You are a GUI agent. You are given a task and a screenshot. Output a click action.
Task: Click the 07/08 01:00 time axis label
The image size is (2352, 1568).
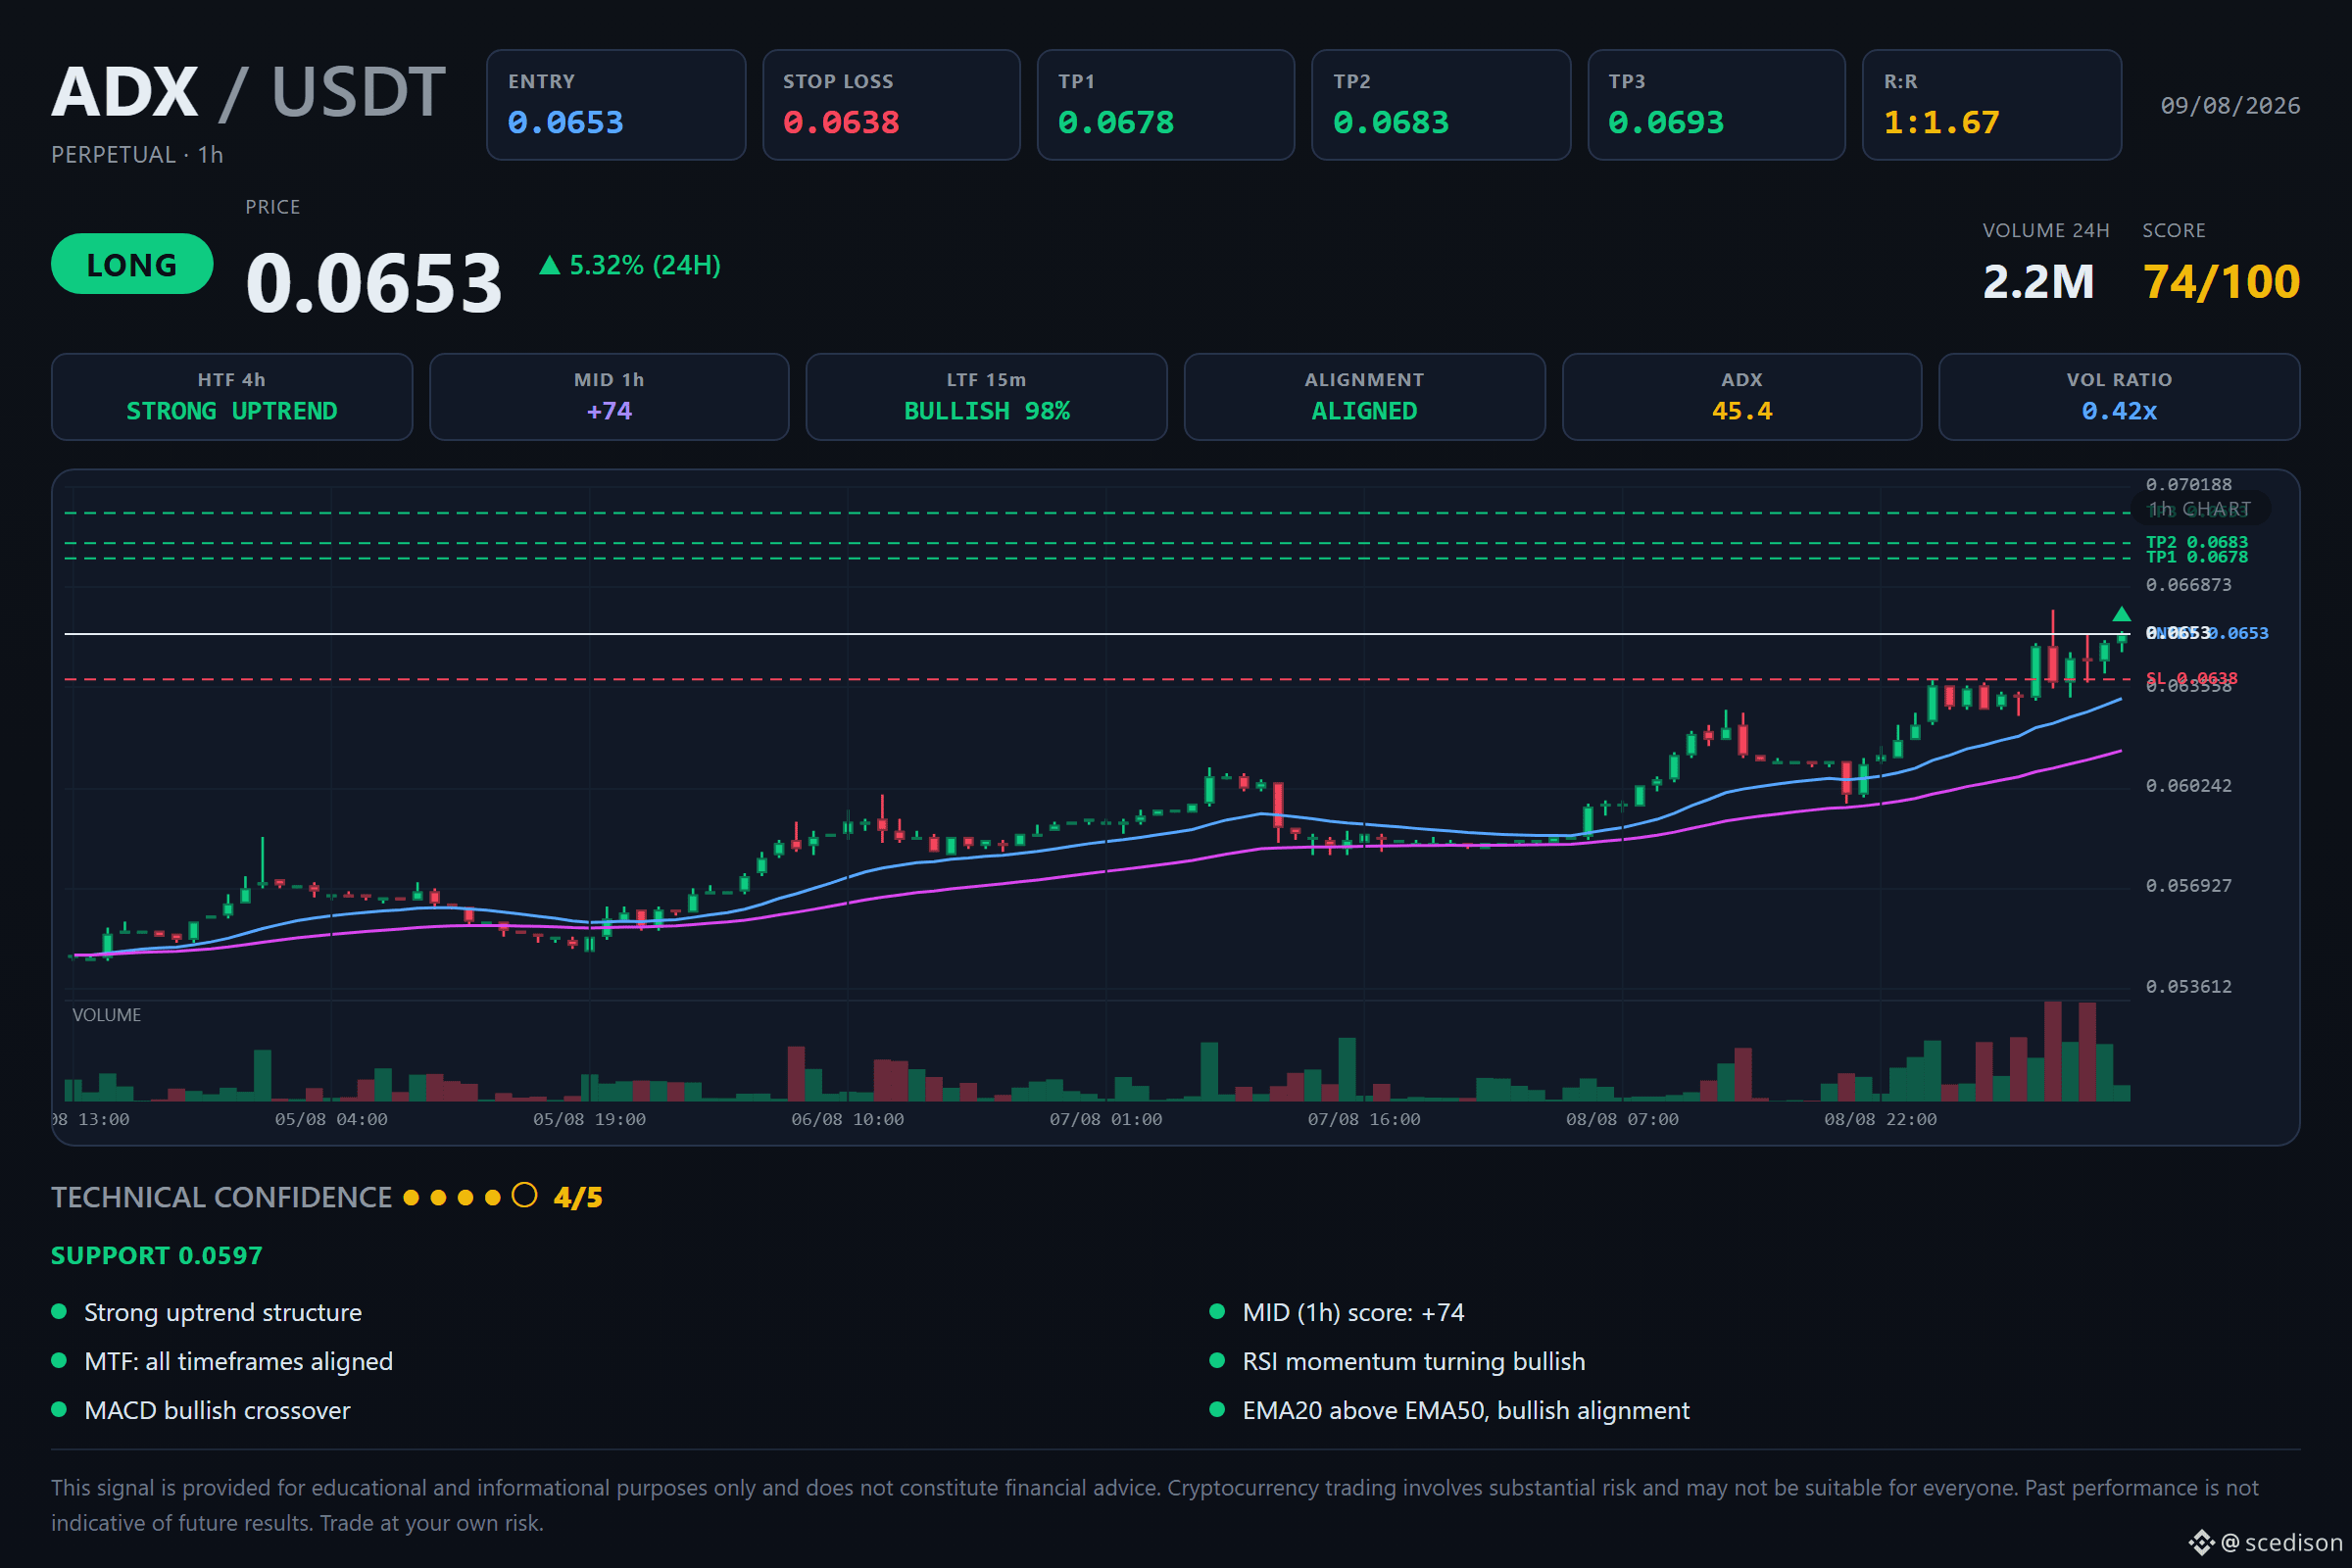tap(1105, 1120)
